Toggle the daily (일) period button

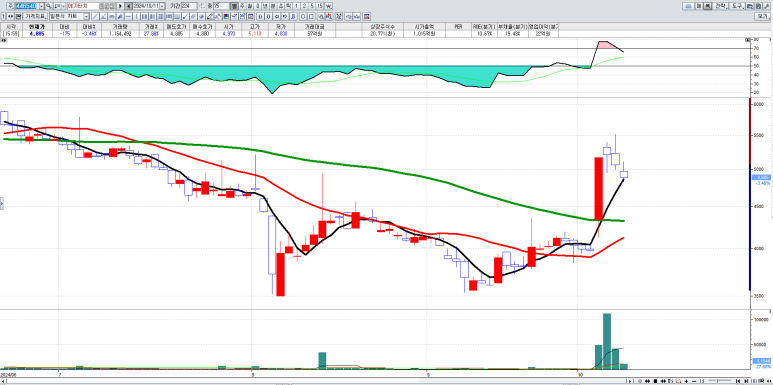tap(249, 6)
